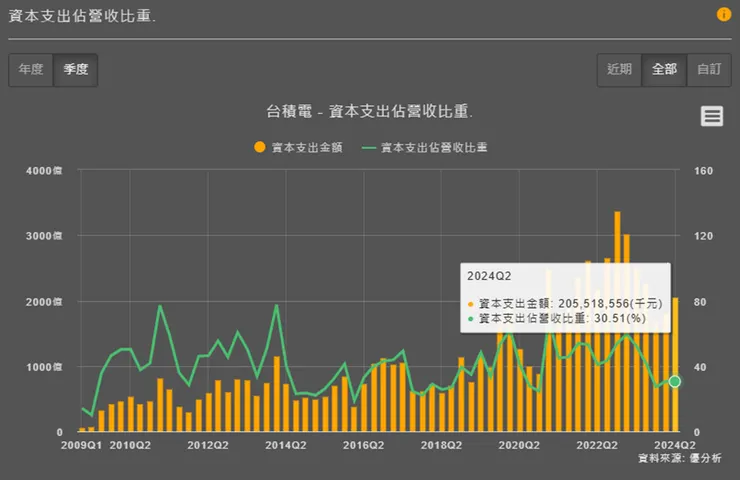This screenshot has width=740, height=480.
Task: Click the 160 right-axis label
Action: click(x=703, y=171)
